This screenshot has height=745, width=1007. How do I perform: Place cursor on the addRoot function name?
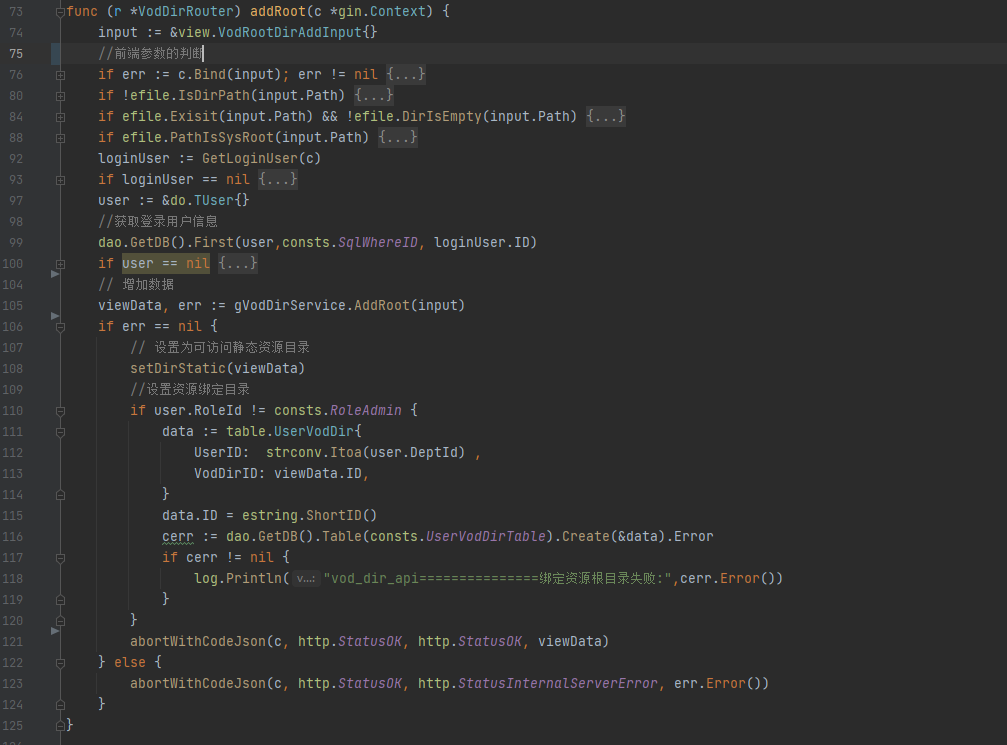click(x=278, y=12)
